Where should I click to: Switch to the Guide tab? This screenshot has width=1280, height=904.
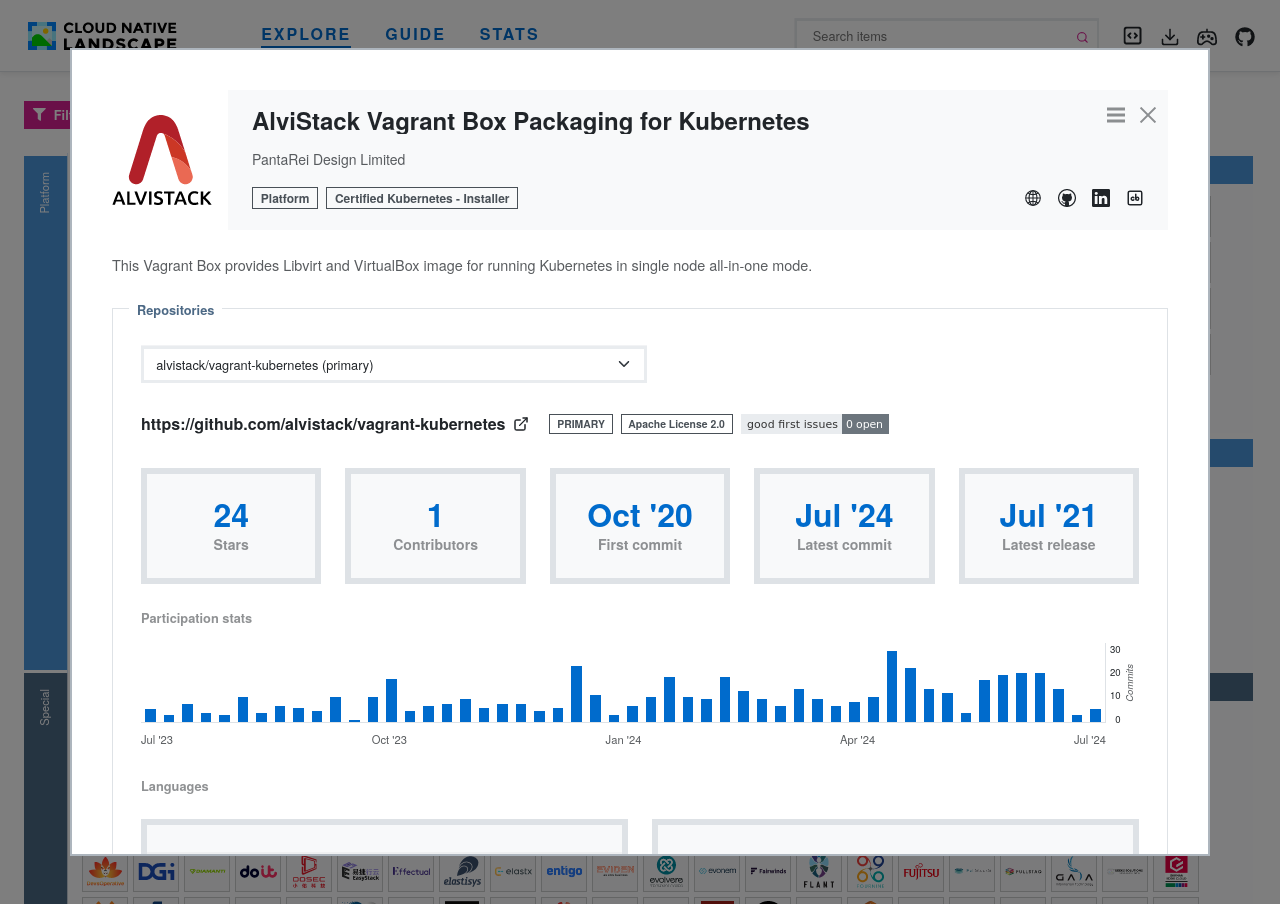(415, 35)
